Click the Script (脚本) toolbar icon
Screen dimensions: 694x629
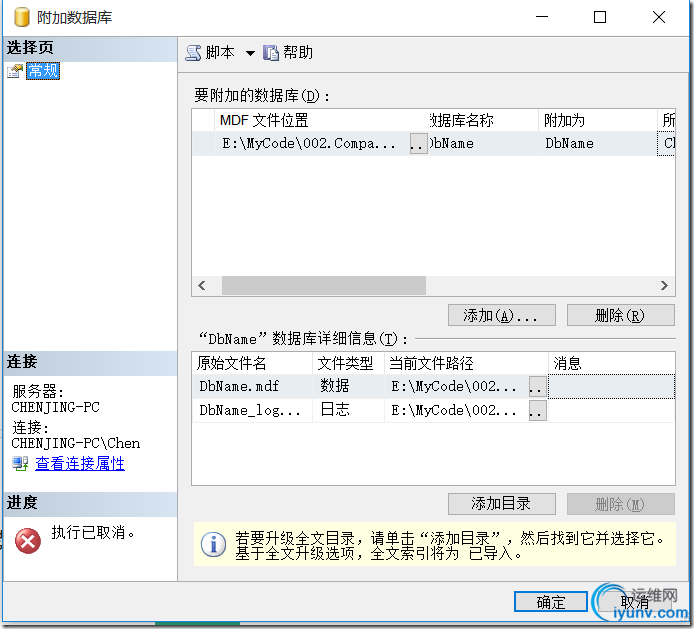point(193,53)
